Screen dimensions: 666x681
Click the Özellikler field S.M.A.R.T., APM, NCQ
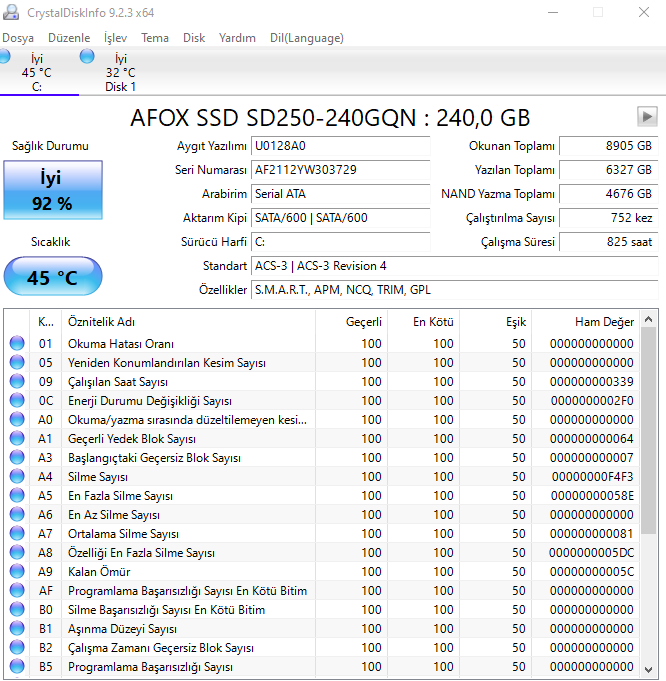coord(455,290)
